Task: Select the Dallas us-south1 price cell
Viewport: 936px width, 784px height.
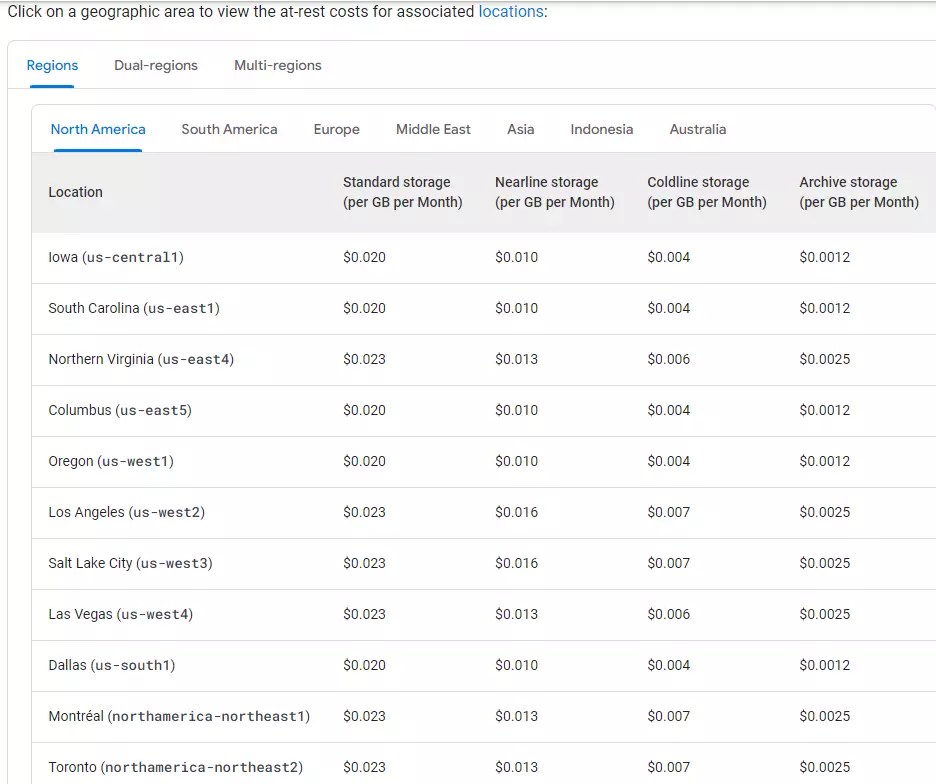Action: coord(364,665)
